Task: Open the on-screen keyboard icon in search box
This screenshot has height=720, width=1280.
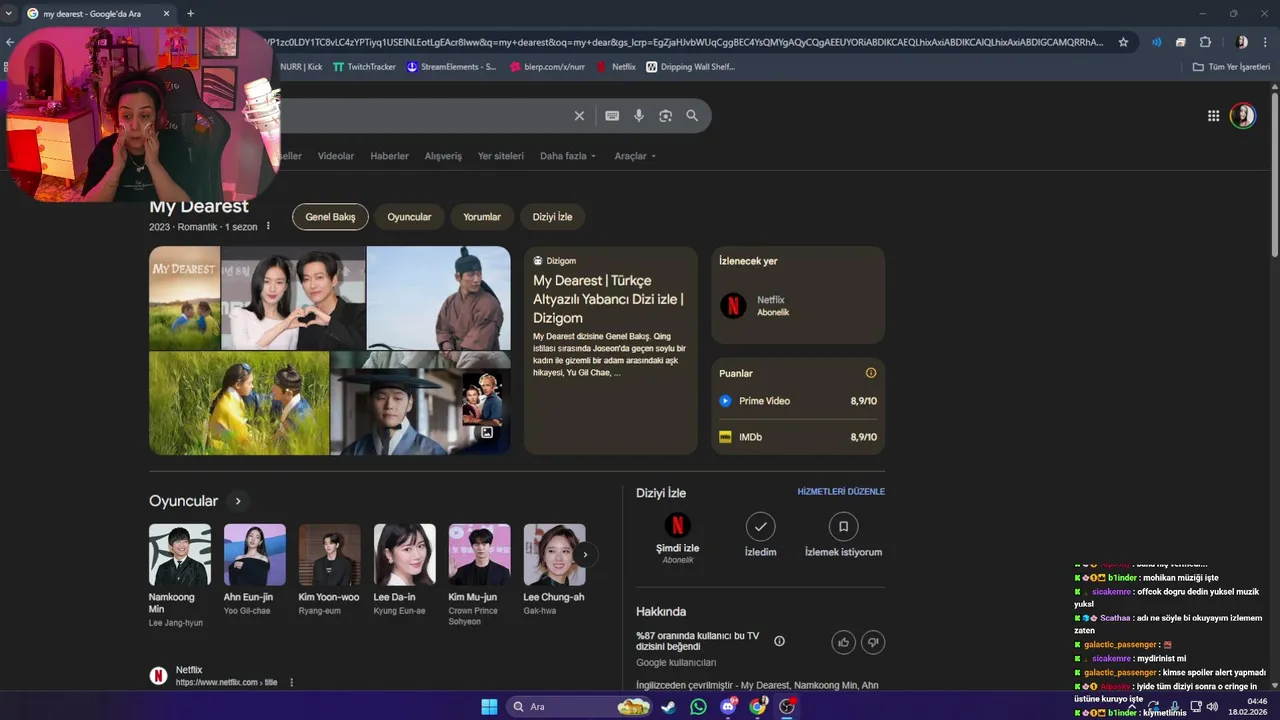Action: point(612,116)
